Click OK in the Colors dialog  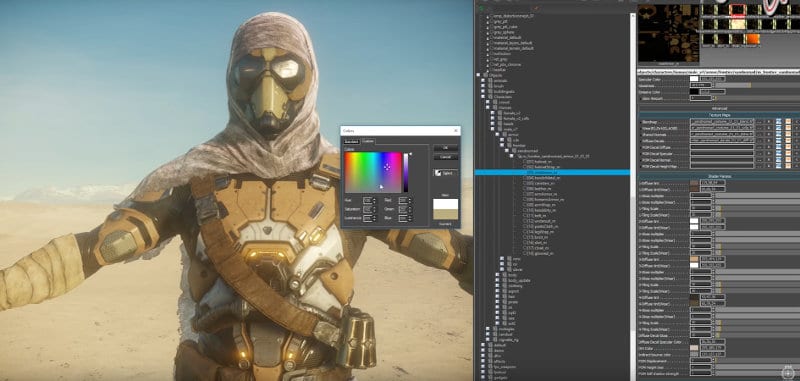446,147
